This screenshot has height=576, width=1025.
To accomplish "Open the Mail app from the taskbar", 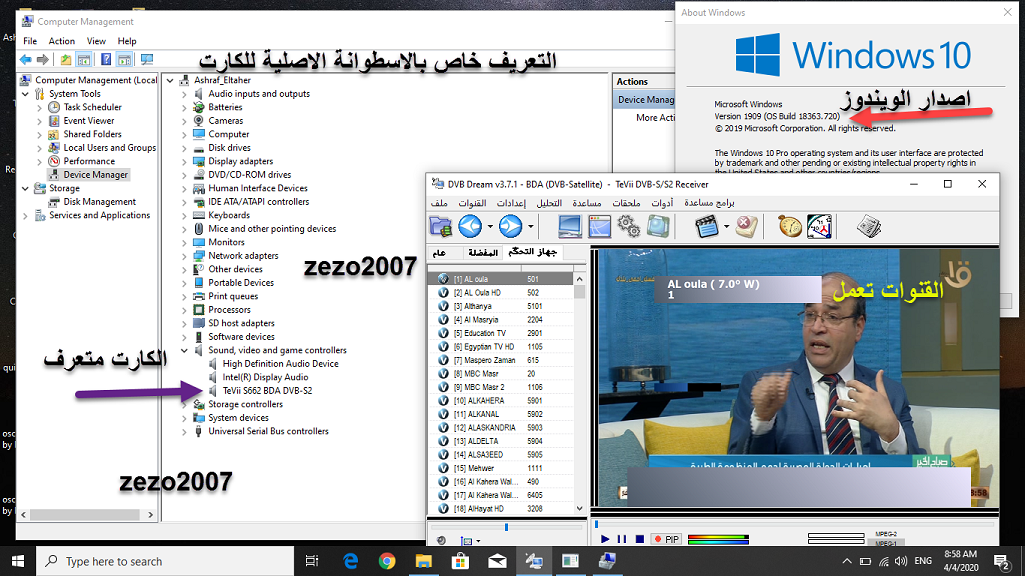I will pos(497,561).
